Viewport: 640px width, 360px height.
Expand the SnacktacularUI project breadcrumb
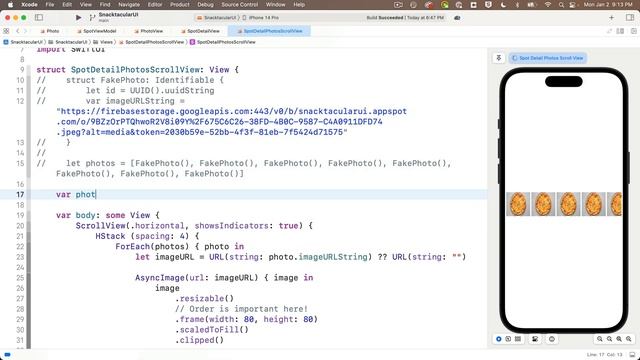pyautogui.click(x=23, y=42)
